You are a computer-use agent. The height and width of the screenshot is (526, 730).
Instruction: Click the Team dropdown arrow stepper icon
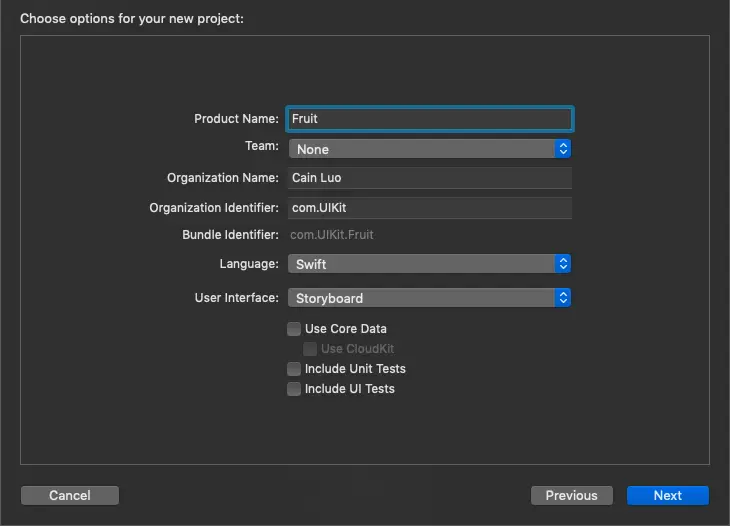tap(563, 149)
